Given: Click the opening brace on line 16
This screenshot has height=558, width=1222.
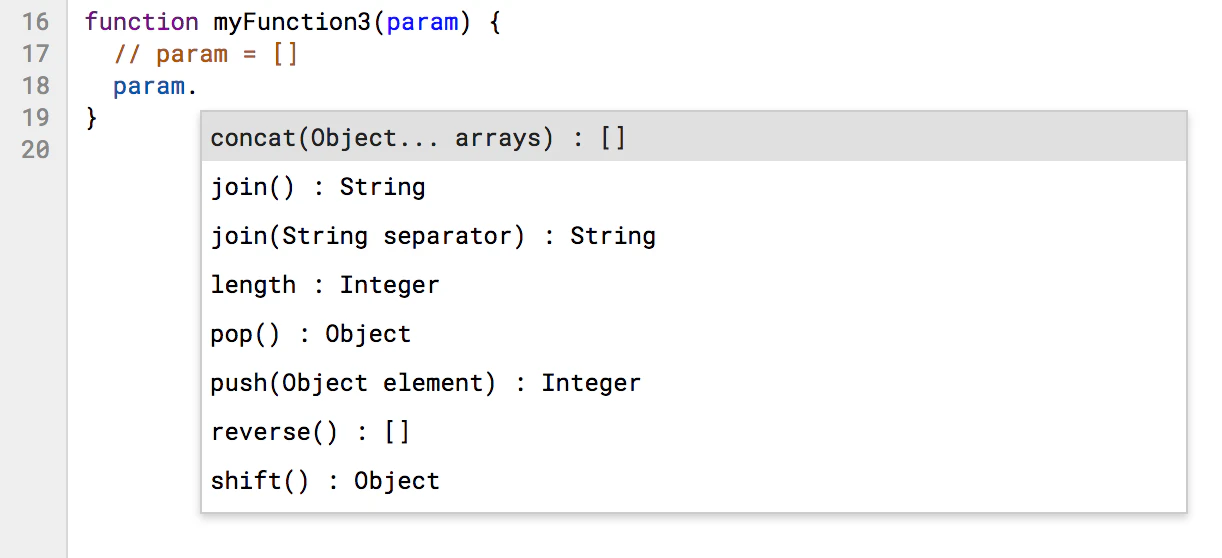Looking at the screenshot, I should pyautogui.click(x=494, y=22).
